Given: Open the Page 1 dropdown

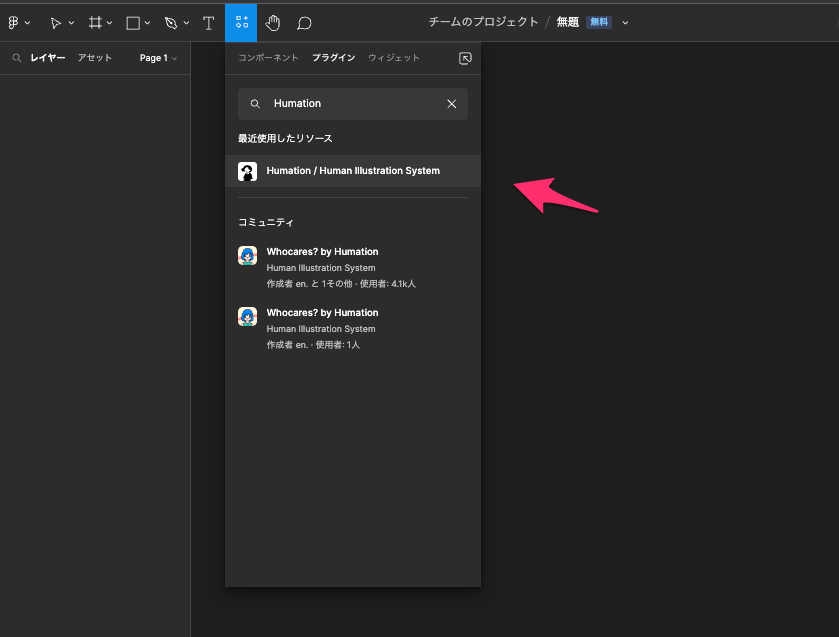Looking at the screenshot, I should pos(158,58).
